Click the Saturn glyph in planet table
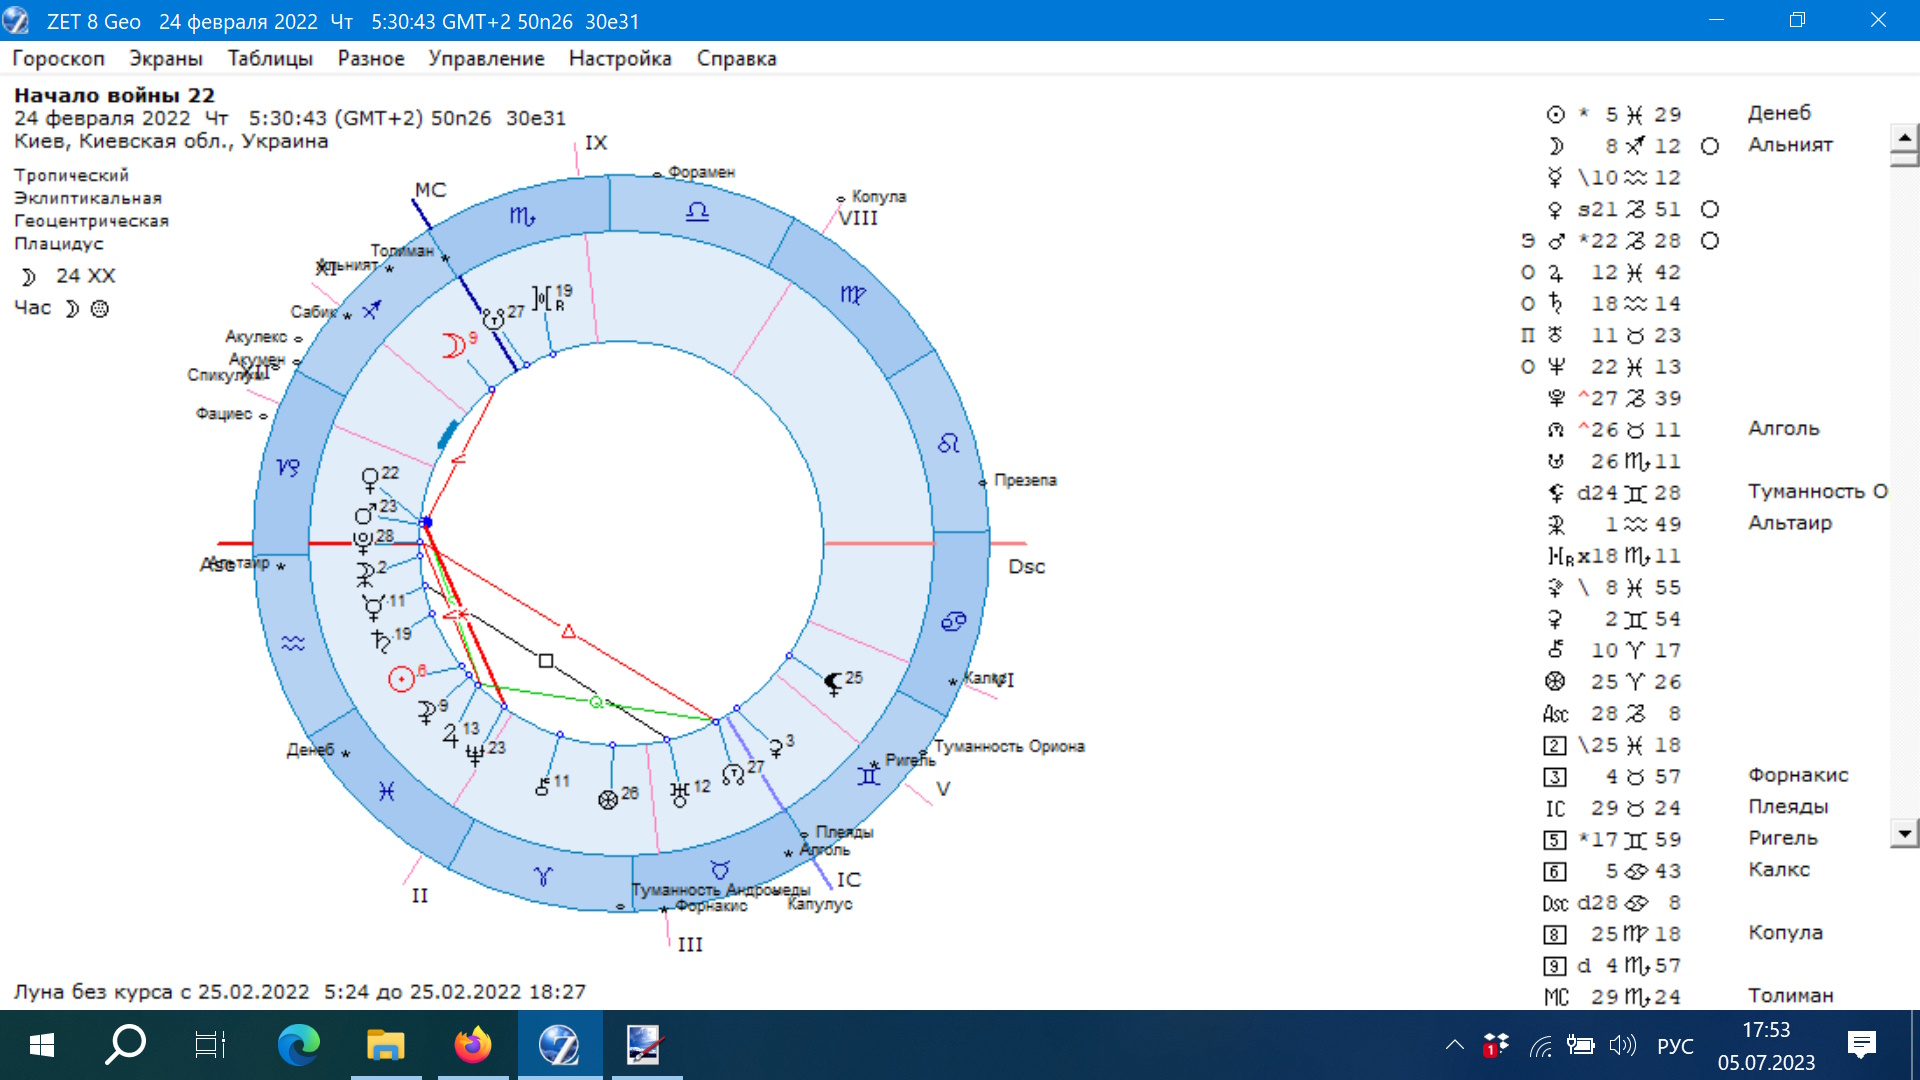 point(1555,304)
